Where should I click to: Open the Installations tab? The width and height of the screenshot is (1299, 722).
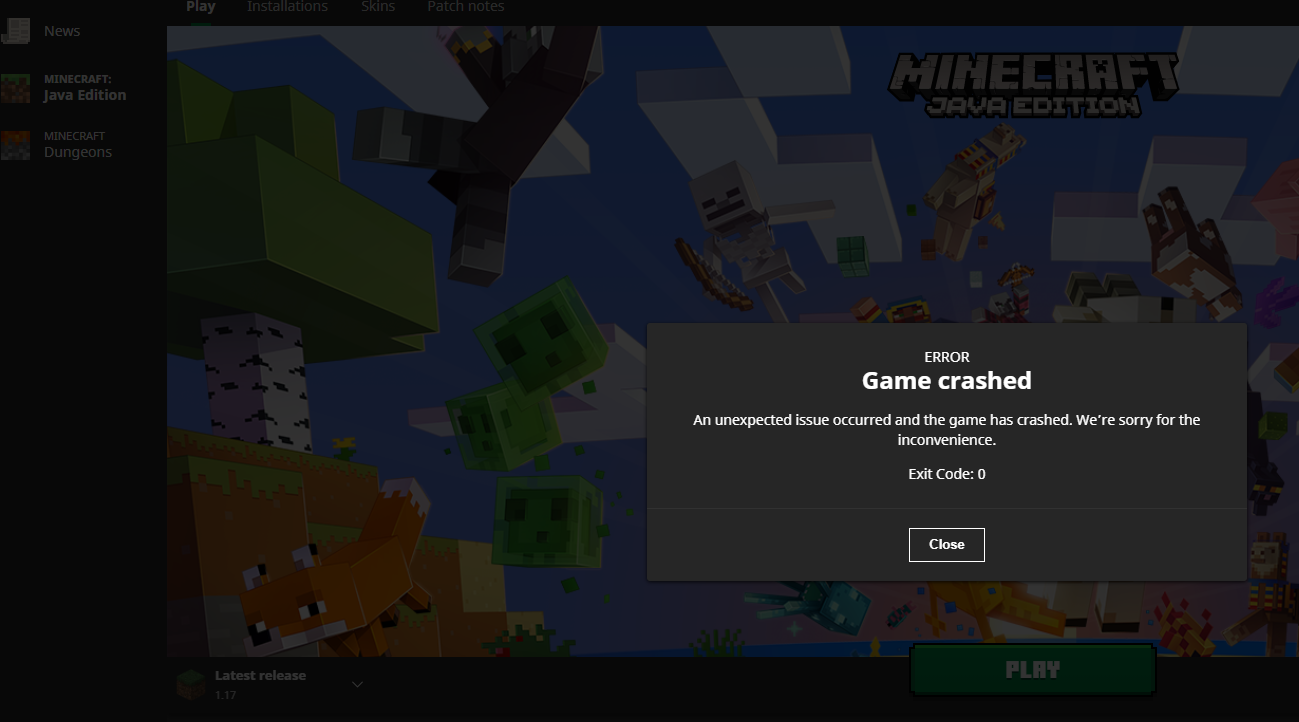click(x=288, y=7)
